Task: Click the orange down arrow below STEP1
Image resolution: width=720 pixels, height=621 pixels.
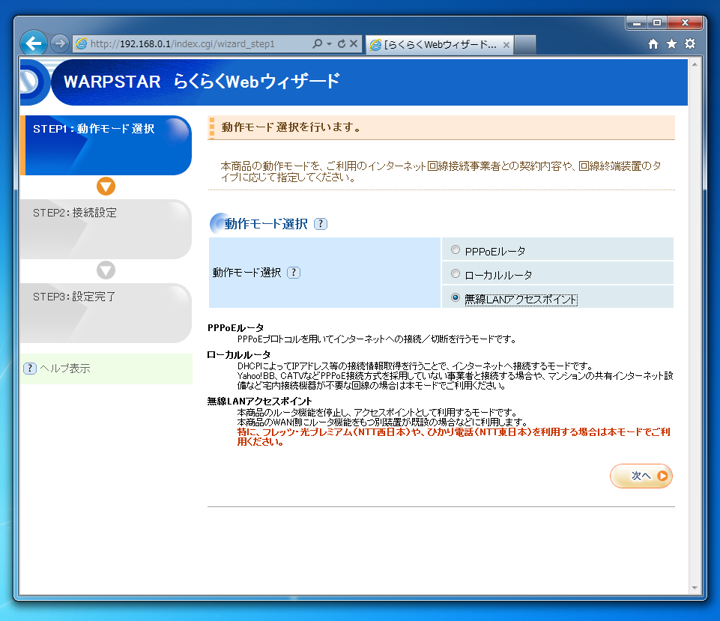Action: tap(106, 186)
